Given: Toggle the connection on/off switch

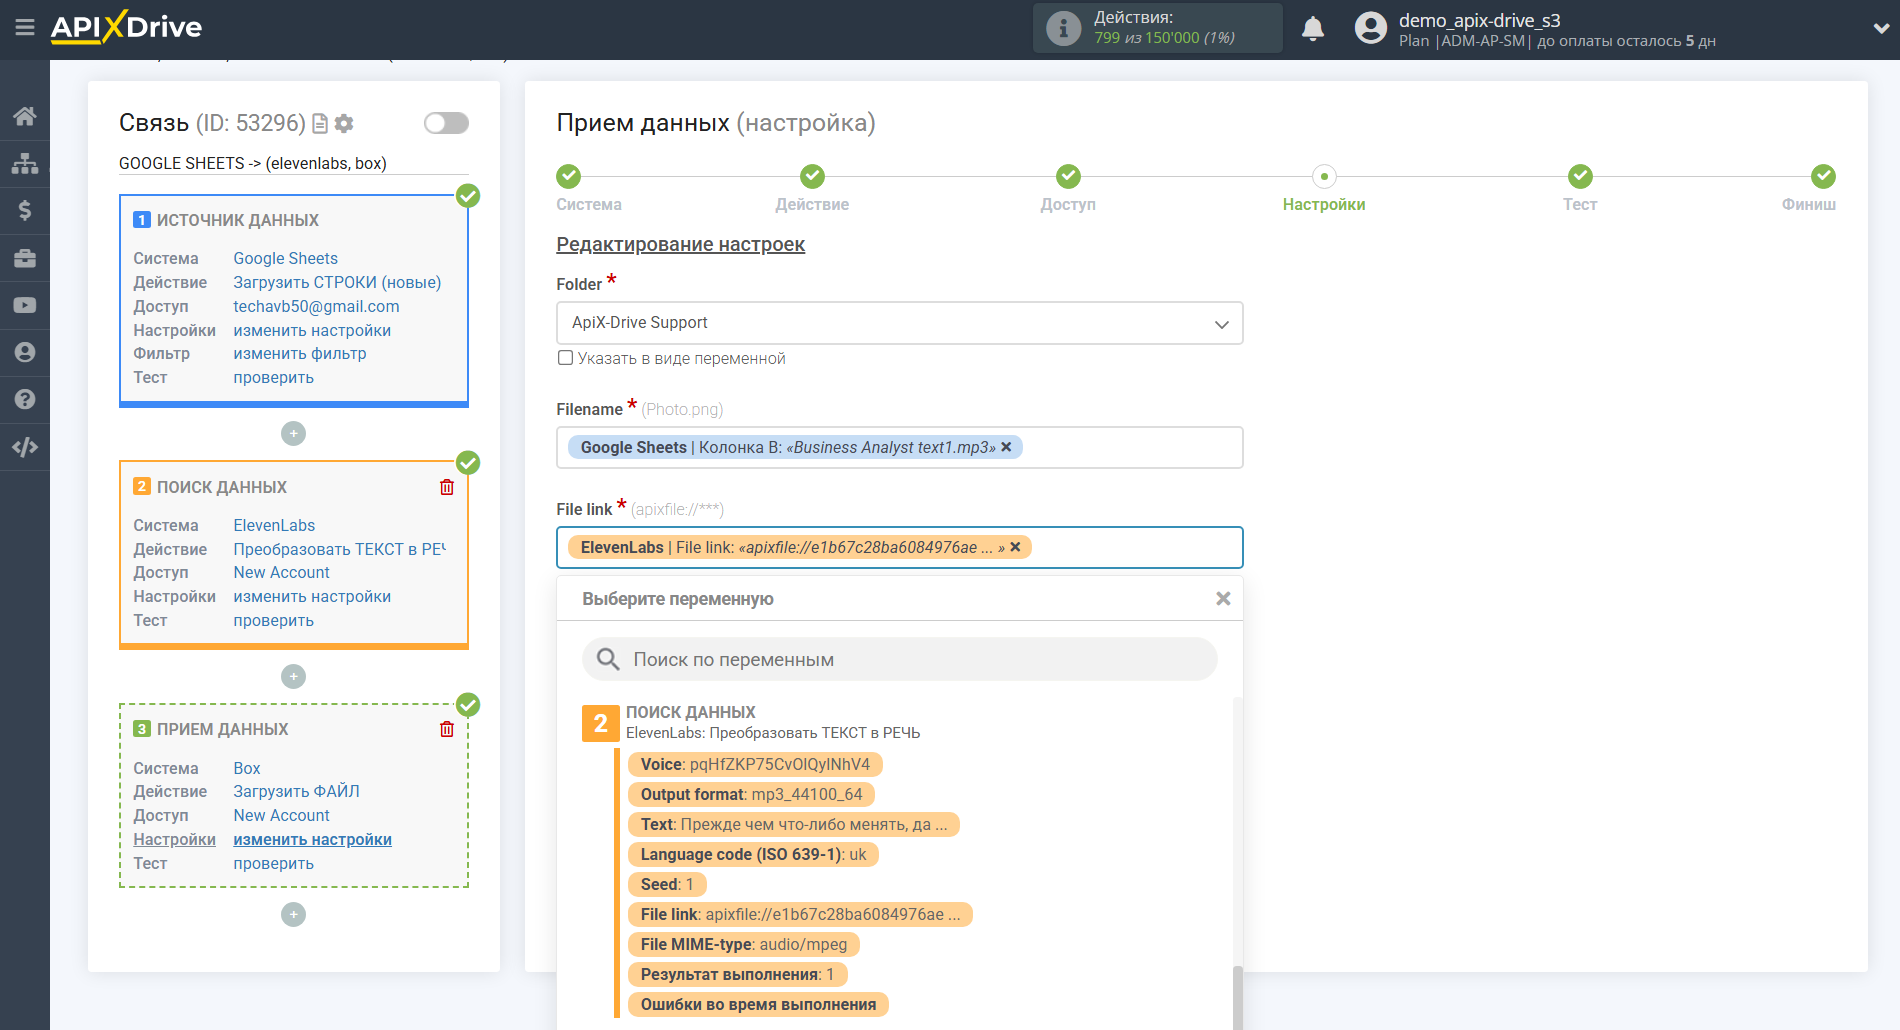Looking at the screenshot, I should click(x=446, y=123).
